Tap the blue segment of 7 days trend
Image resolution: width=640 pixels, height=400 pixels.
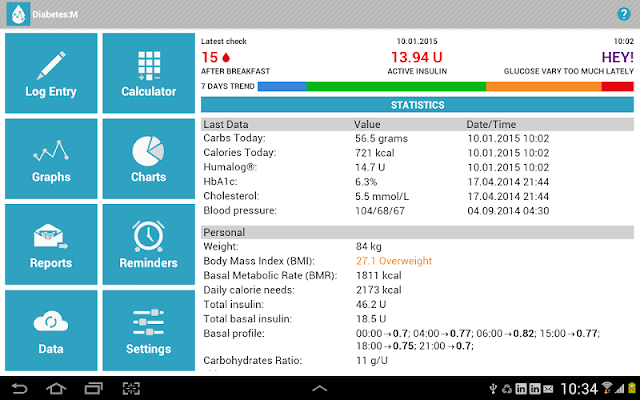click(x=282, y=87)
